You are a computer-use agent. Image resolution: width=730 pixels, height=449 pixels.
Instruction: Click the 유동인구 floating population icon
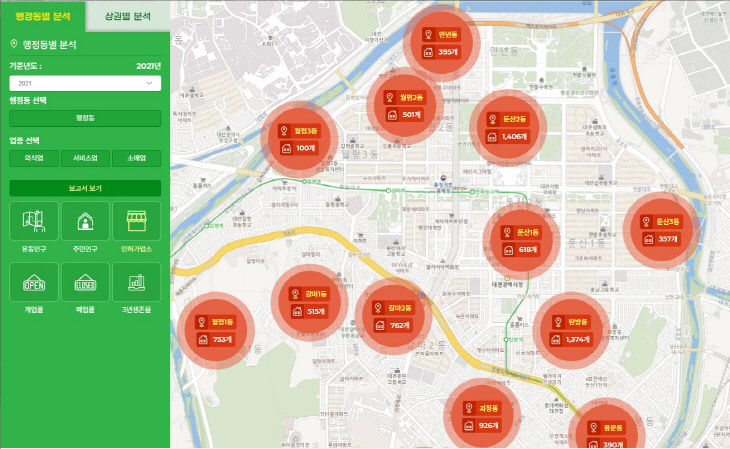[x=33, y=220]
